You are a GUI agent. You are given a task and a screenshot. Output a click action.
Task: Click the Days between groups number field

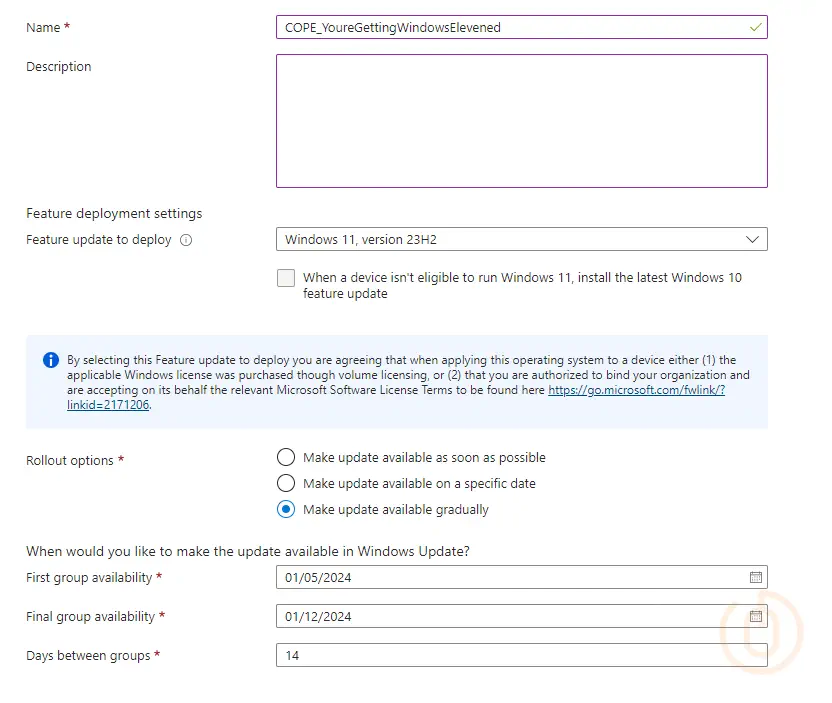(521, 656)
